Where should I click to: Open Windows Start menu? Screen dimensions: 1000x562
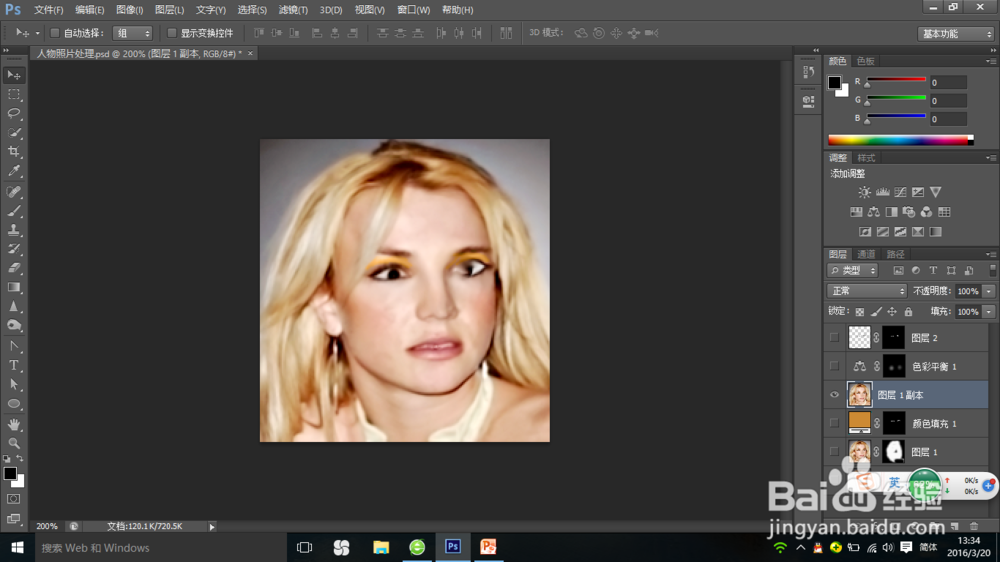click(x=17, y=548)
